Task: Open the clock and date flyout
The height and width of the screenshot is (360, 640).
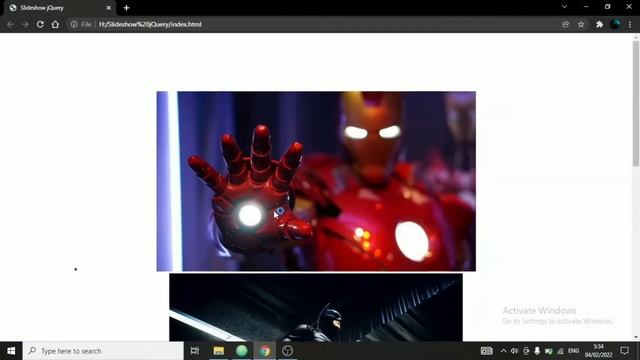Action: 598,351
